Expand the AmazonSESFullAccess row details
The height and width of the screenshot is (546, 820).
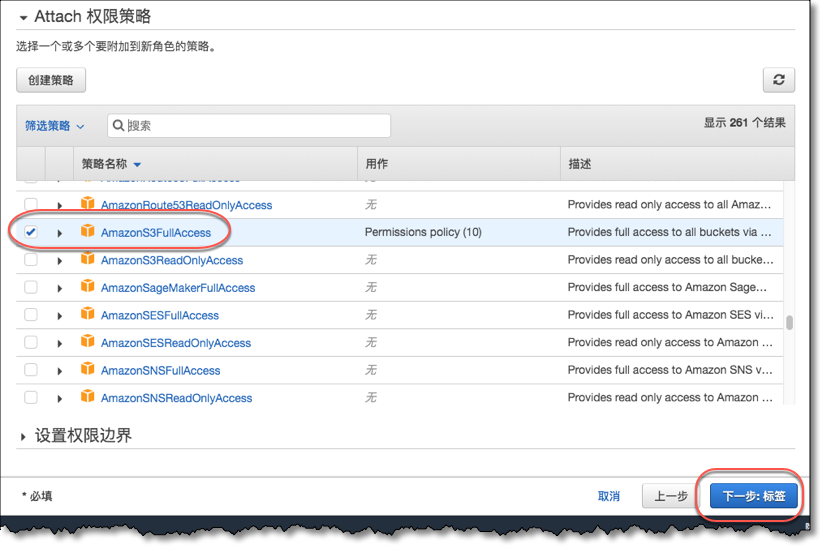60,316
